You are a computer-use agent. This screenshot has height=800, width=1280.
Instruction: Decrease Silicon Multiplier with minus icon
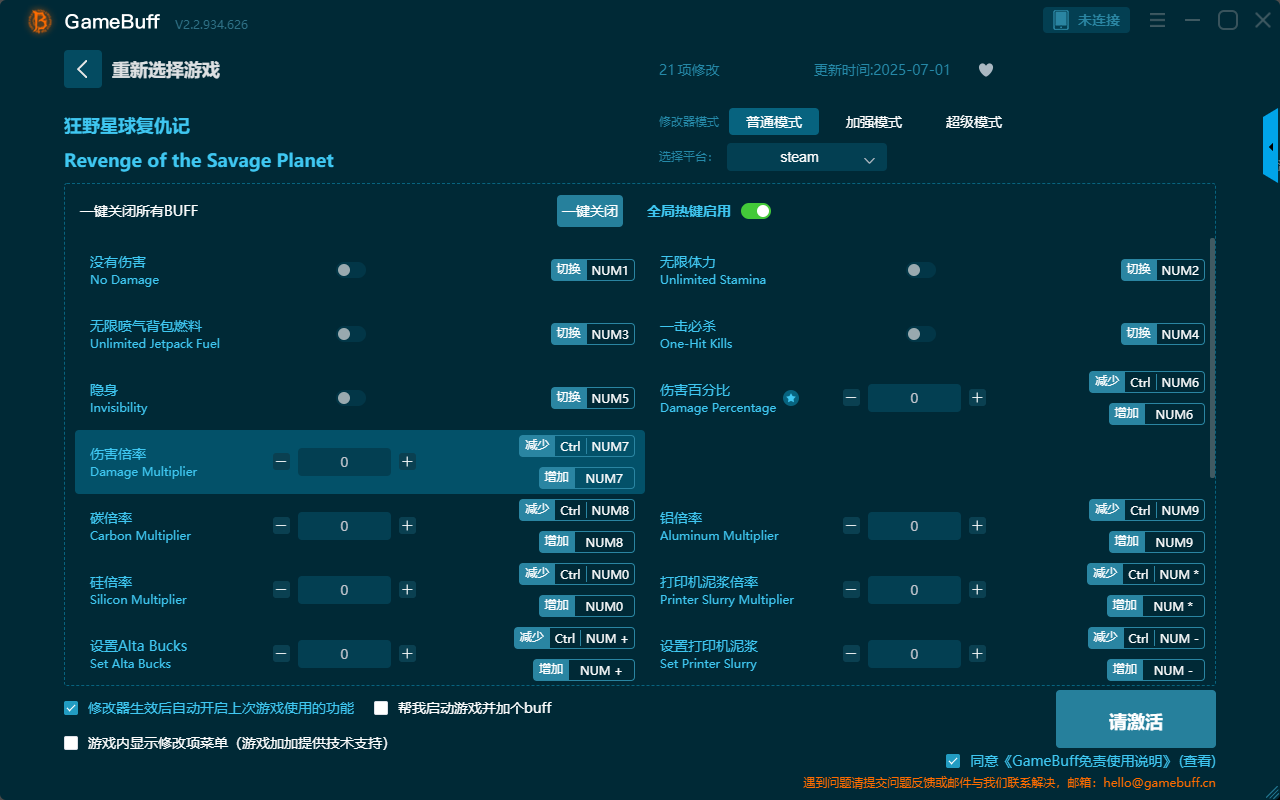click(x=281, y=590)
